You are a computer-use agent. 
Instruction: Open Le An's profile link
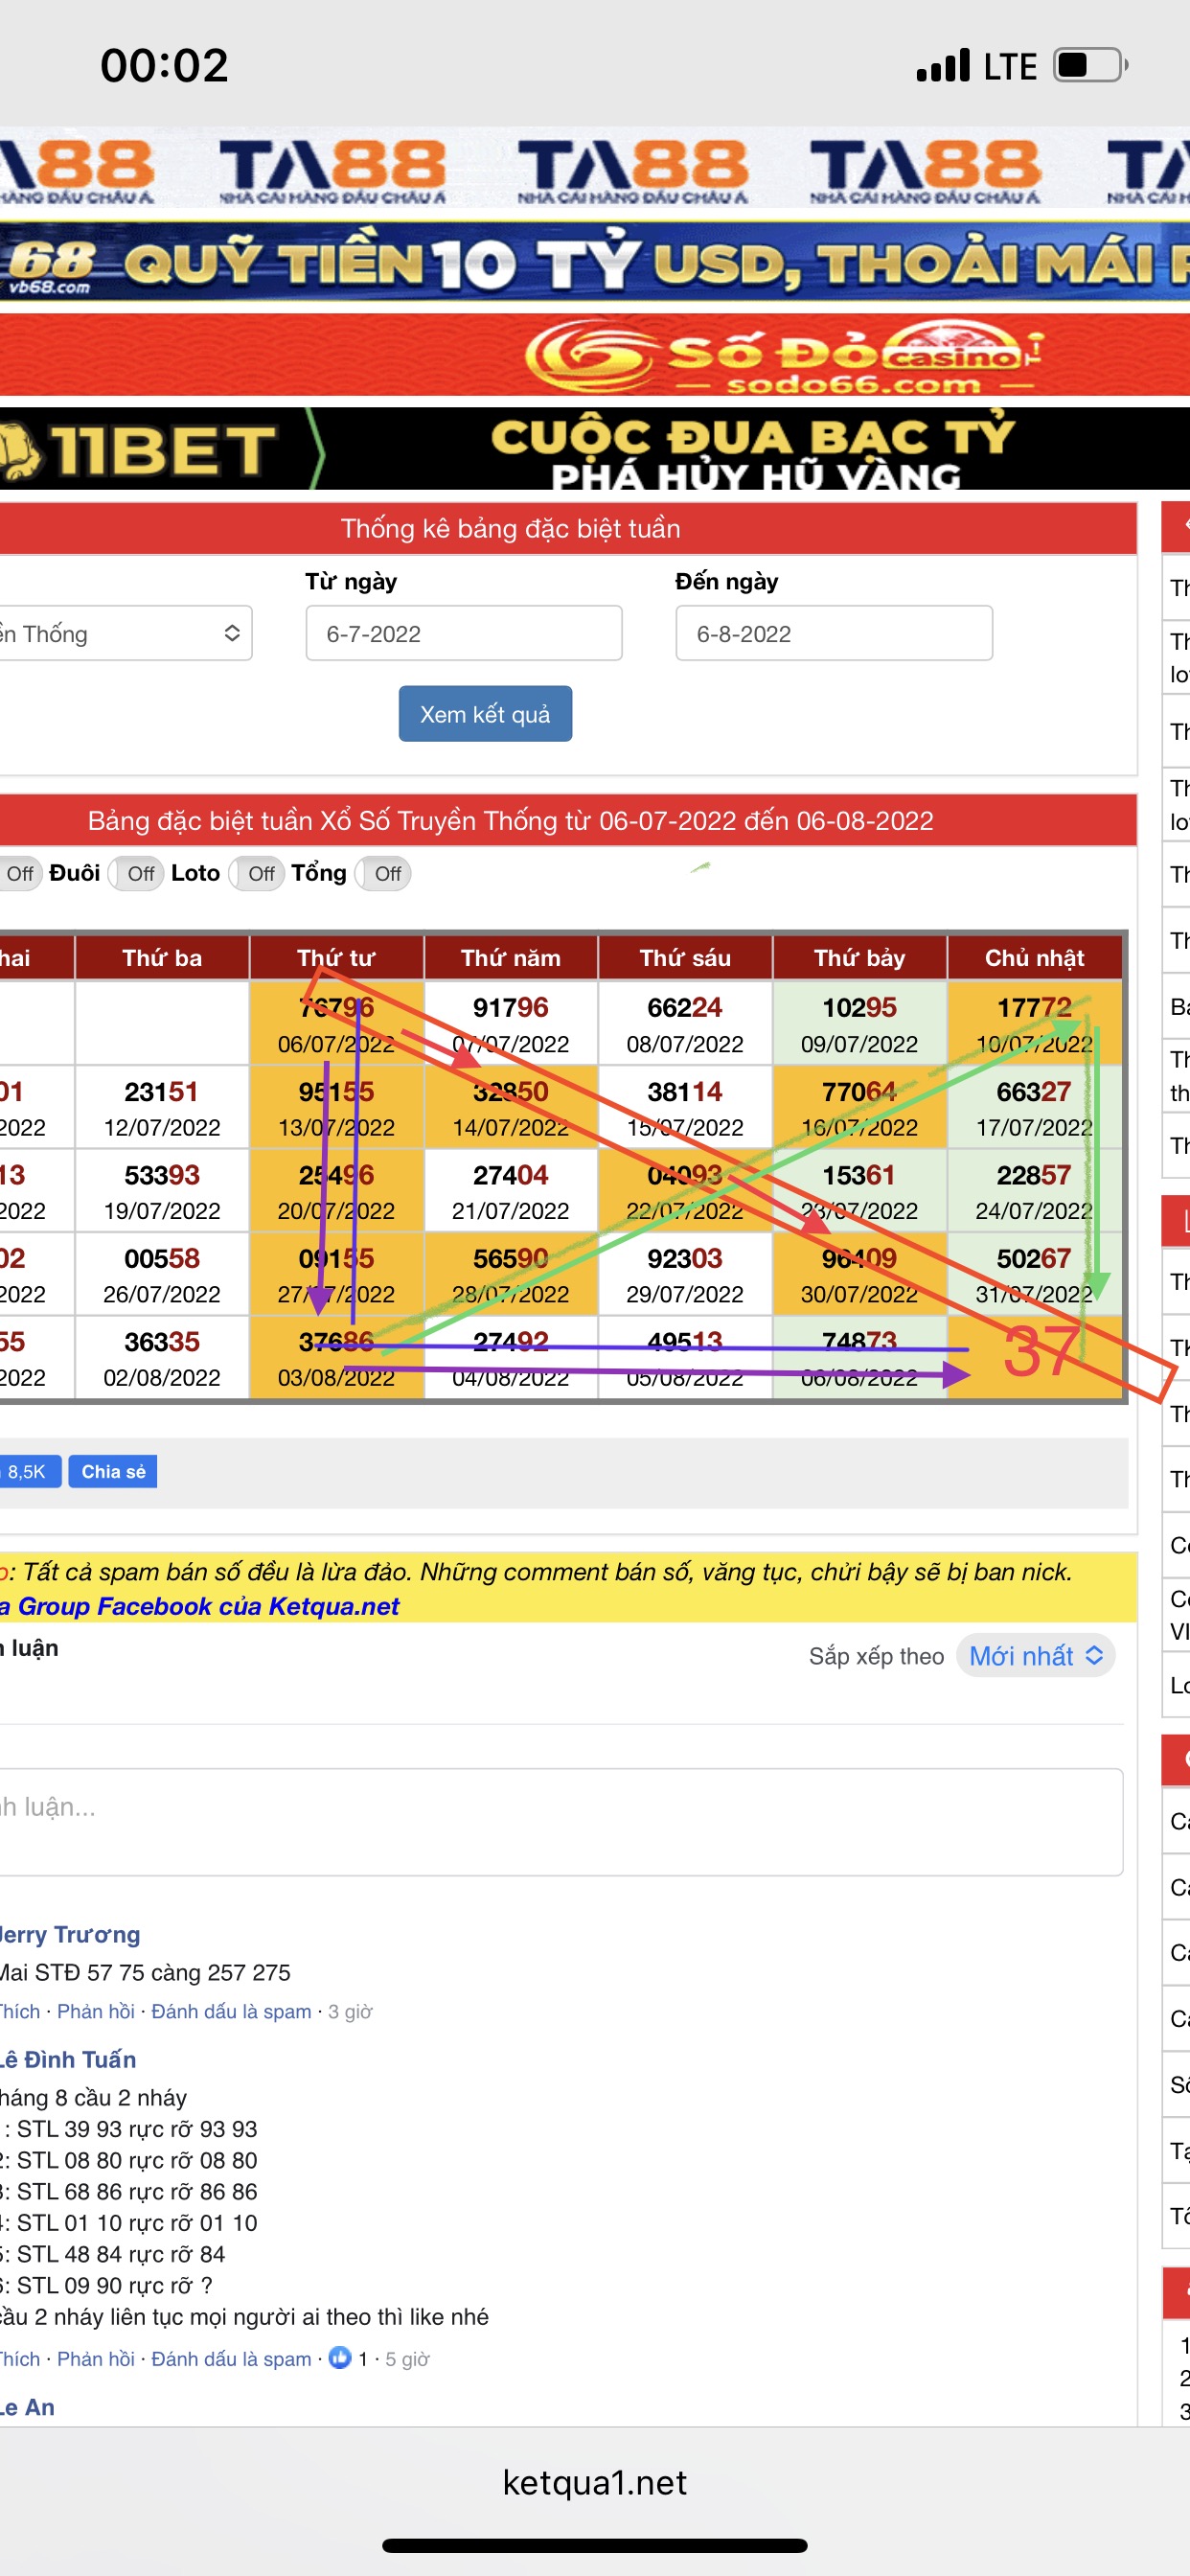click(27, 2407)
